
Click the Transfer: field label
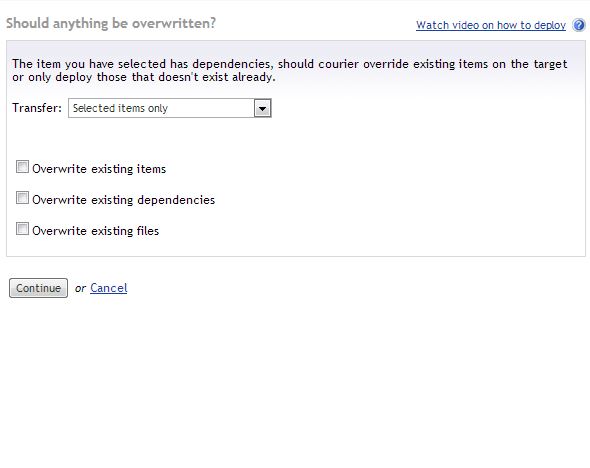click(37, 108)
